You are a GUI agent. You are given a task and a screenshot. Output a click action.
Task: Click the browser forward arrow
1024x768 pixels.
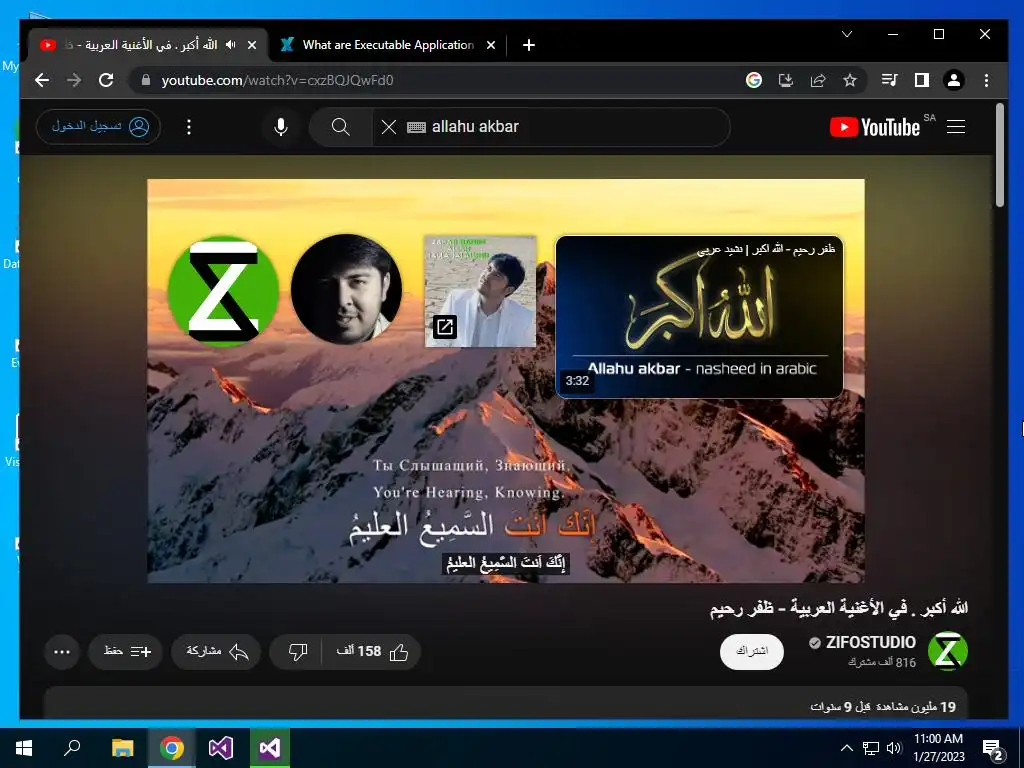coord(74,80)
